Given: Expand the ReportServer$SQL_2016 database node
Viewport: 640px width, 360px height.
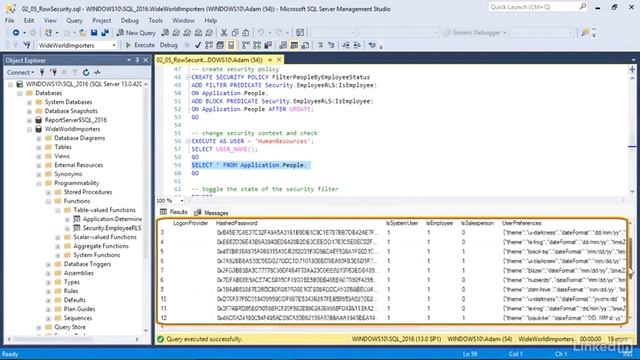Looking at the screenshot, I should (29, 120).
